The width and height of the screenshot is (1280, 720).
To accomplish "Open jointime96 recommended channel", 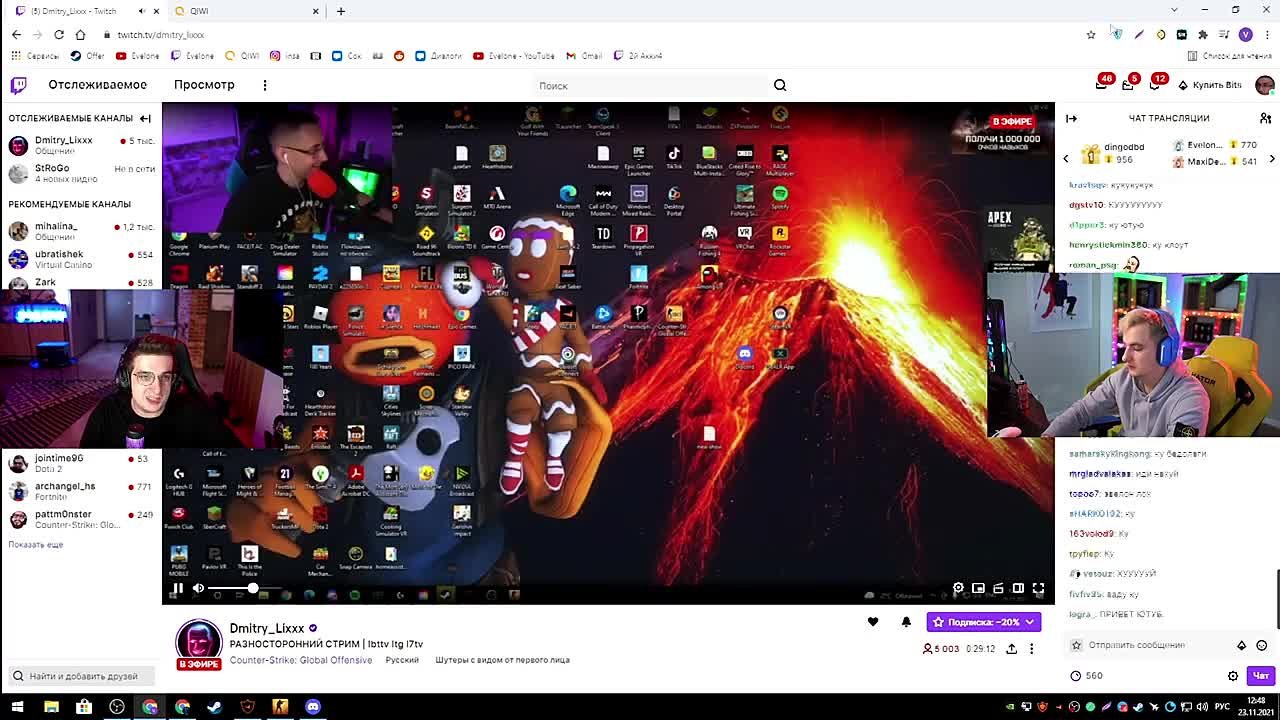I will pyautogui.click(x=80, y=463).
